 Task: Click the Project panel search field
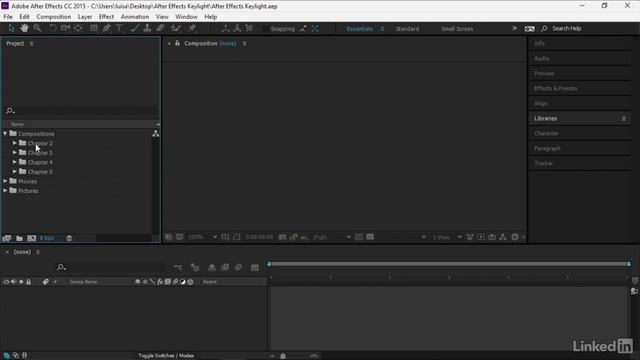click(82, 111)
